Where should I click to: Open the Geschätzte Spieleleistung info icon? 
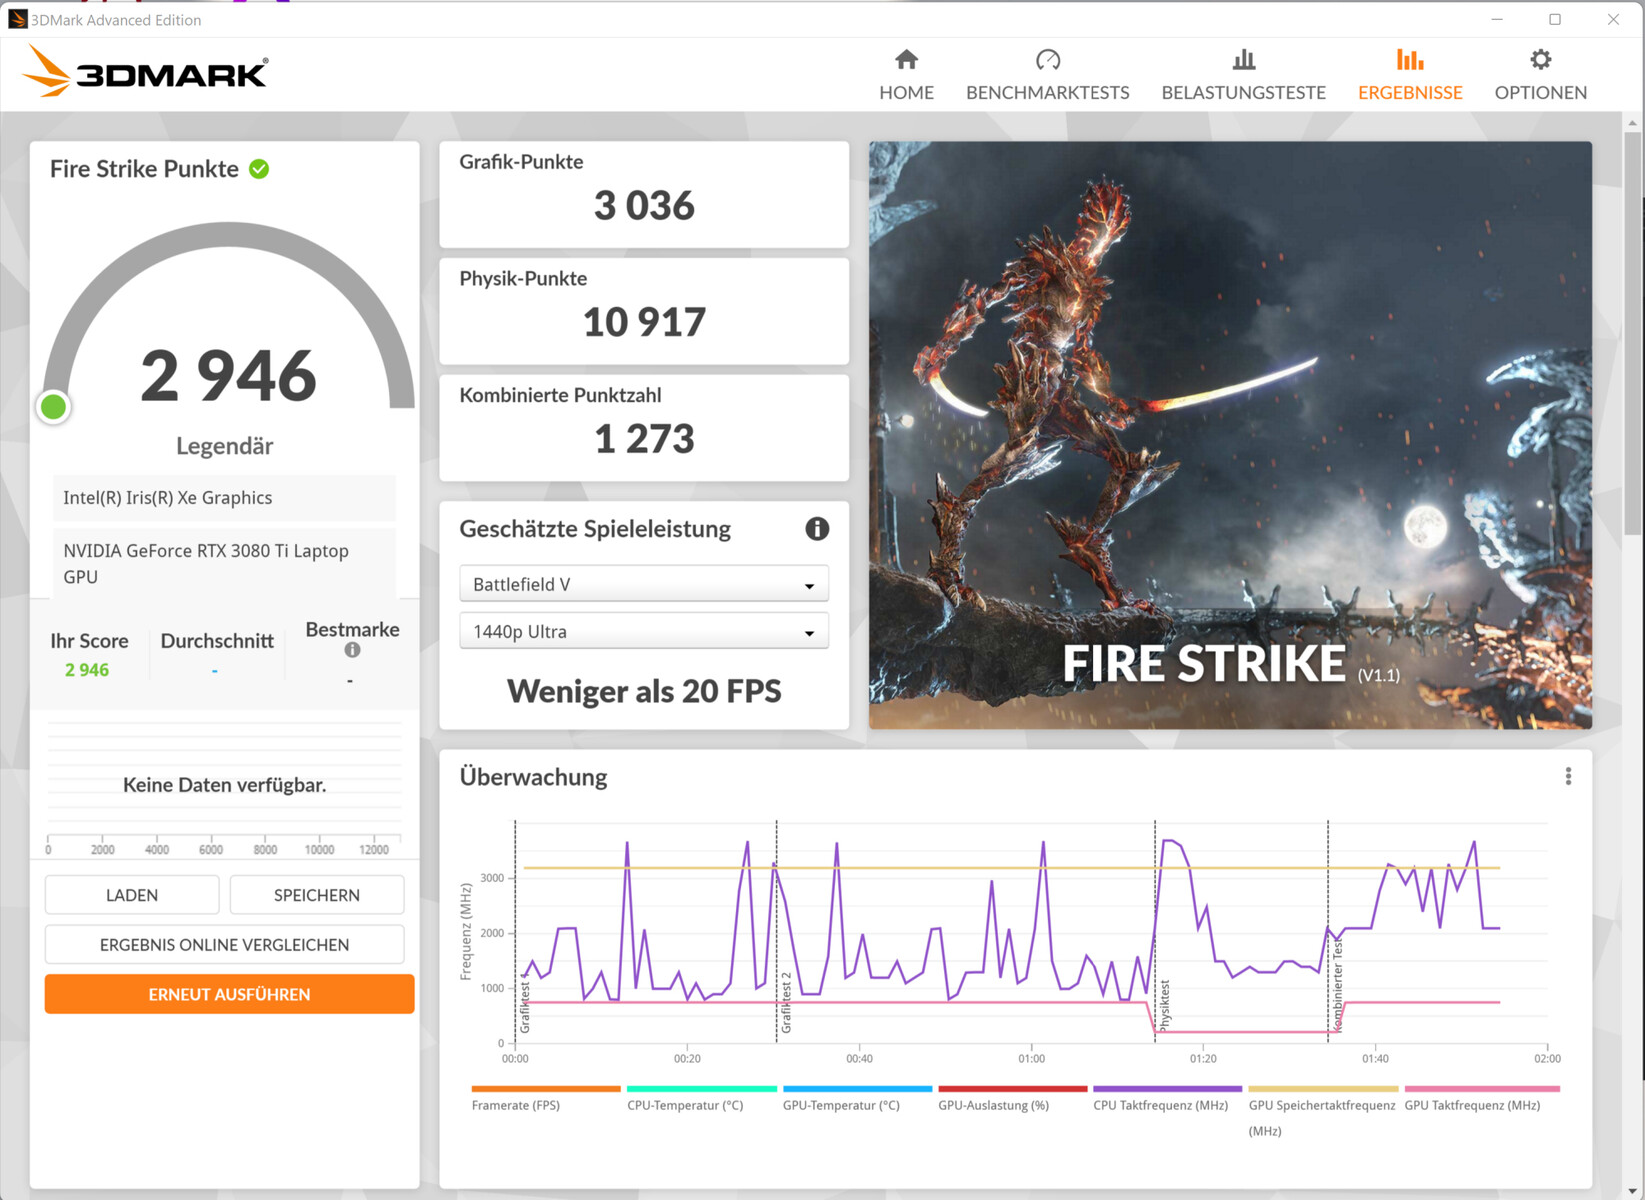pyautogui.click(x=817, y=529)
